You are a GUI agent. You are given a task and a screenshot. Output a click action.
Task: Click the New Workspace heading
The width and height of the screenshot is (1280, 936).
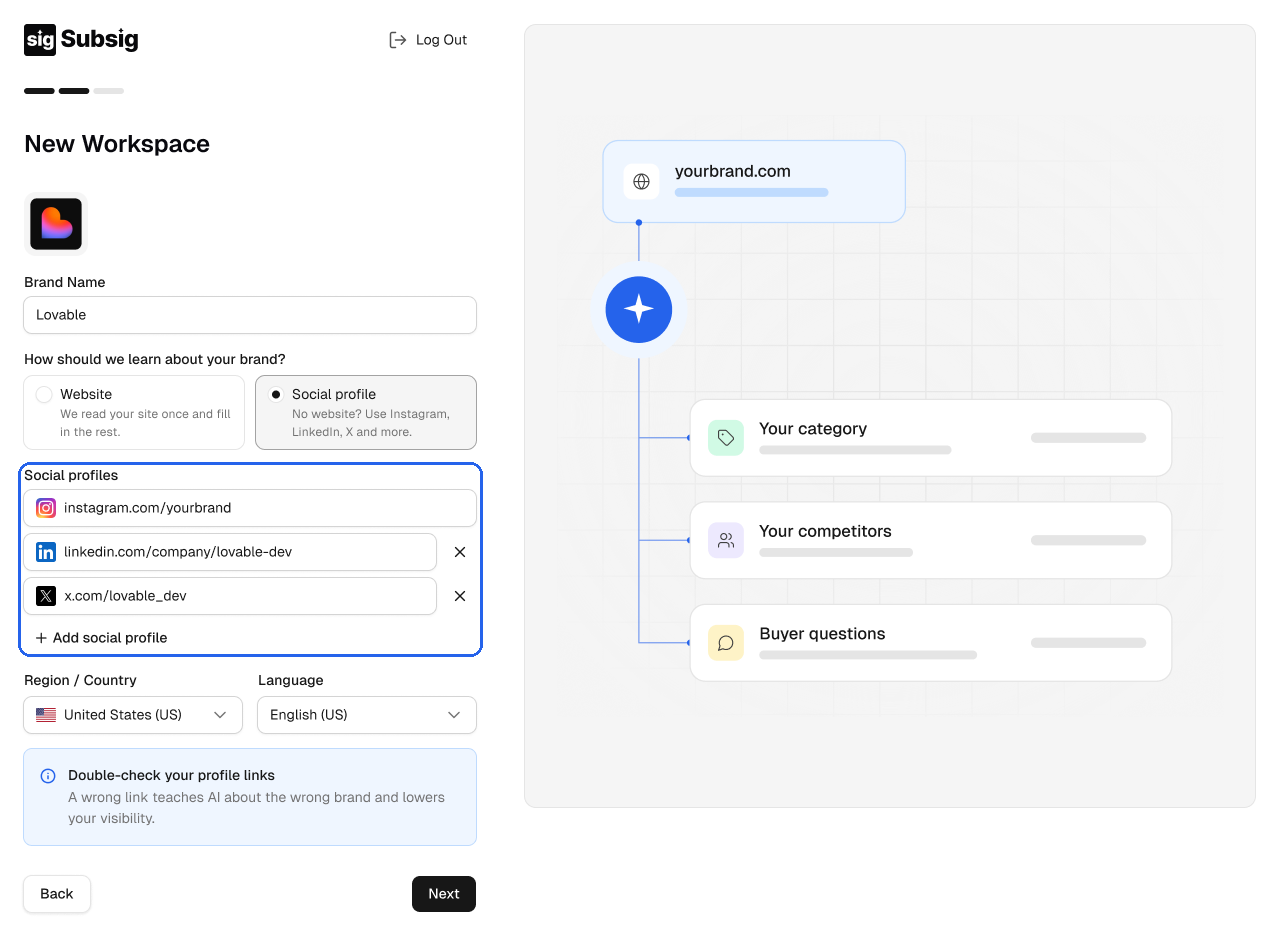click(x=117, y=144)
